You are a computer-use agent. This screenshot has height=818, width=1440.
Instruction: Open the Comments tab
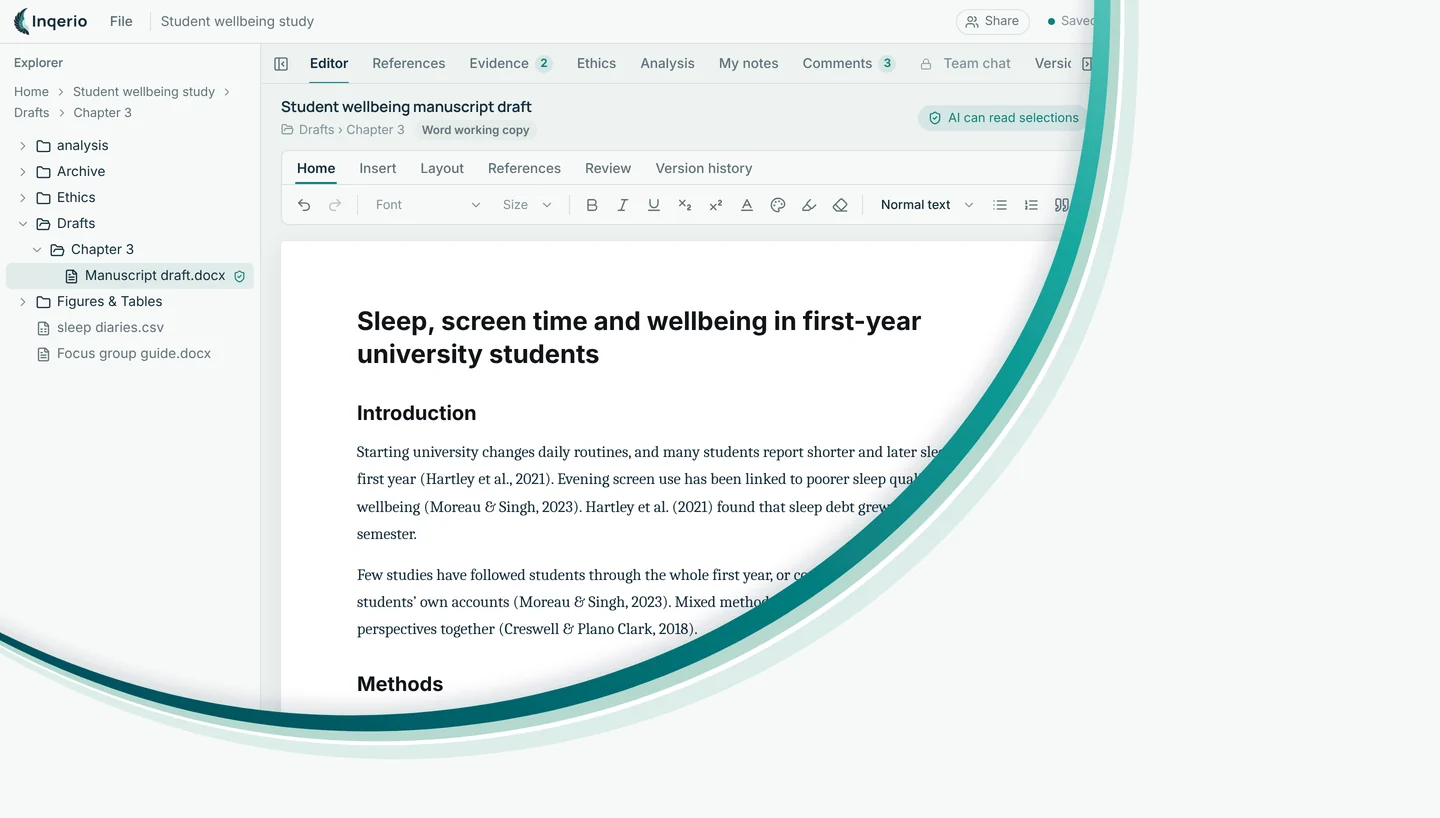[x=848, y=63]
